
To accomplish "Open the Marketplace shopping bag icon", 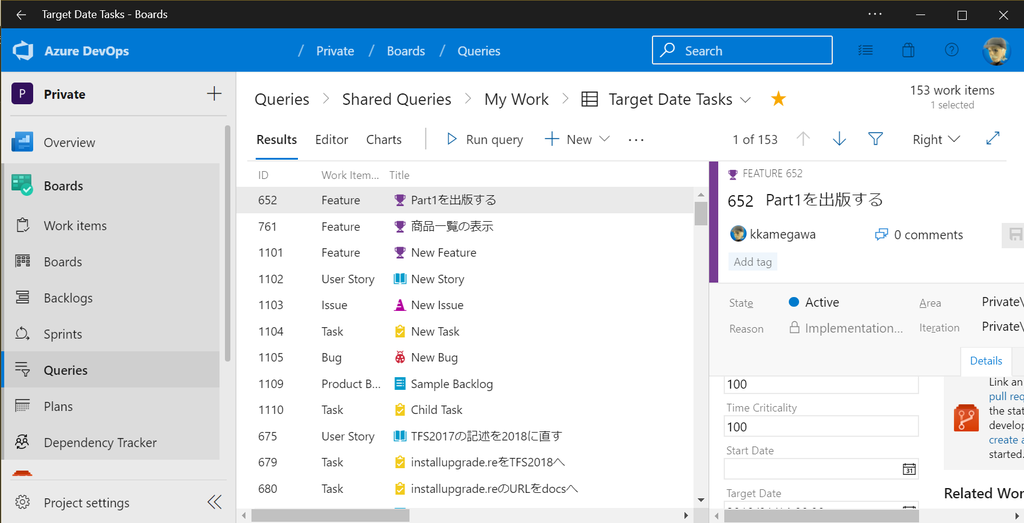I will (908, 50).
